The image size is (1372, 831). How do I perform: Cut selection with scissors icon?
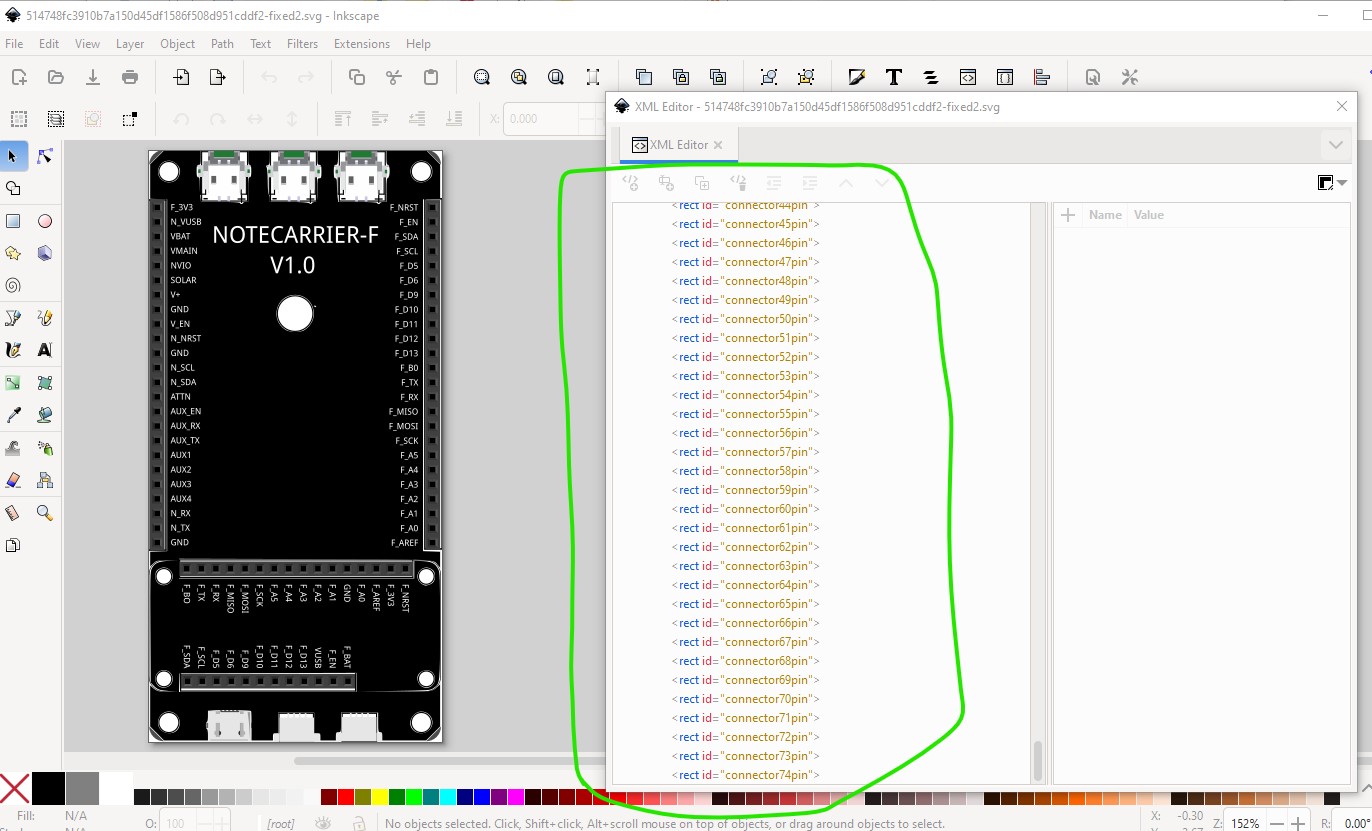[x=394, y=77]
